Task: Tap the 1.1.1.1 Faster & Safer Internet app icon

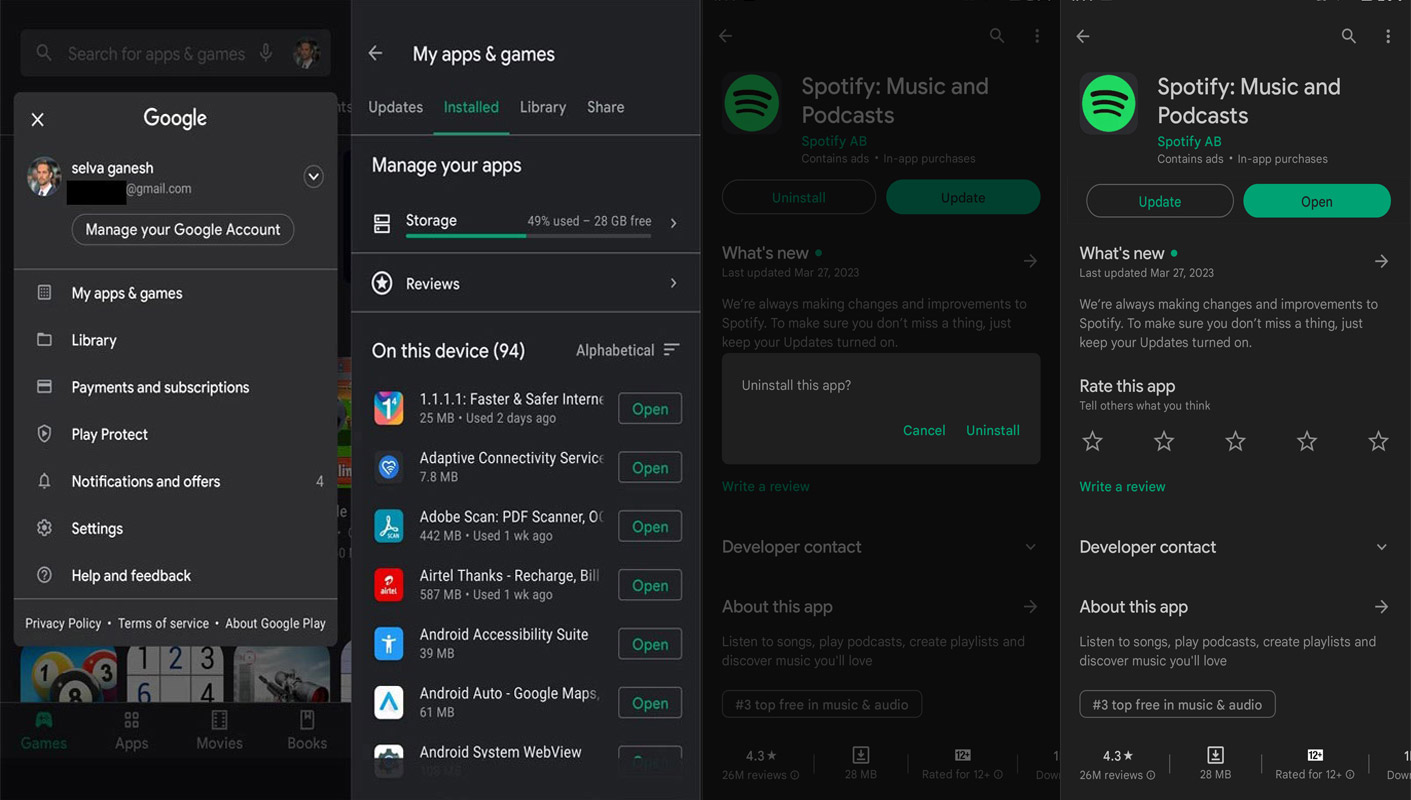Action: click(388, 408)
